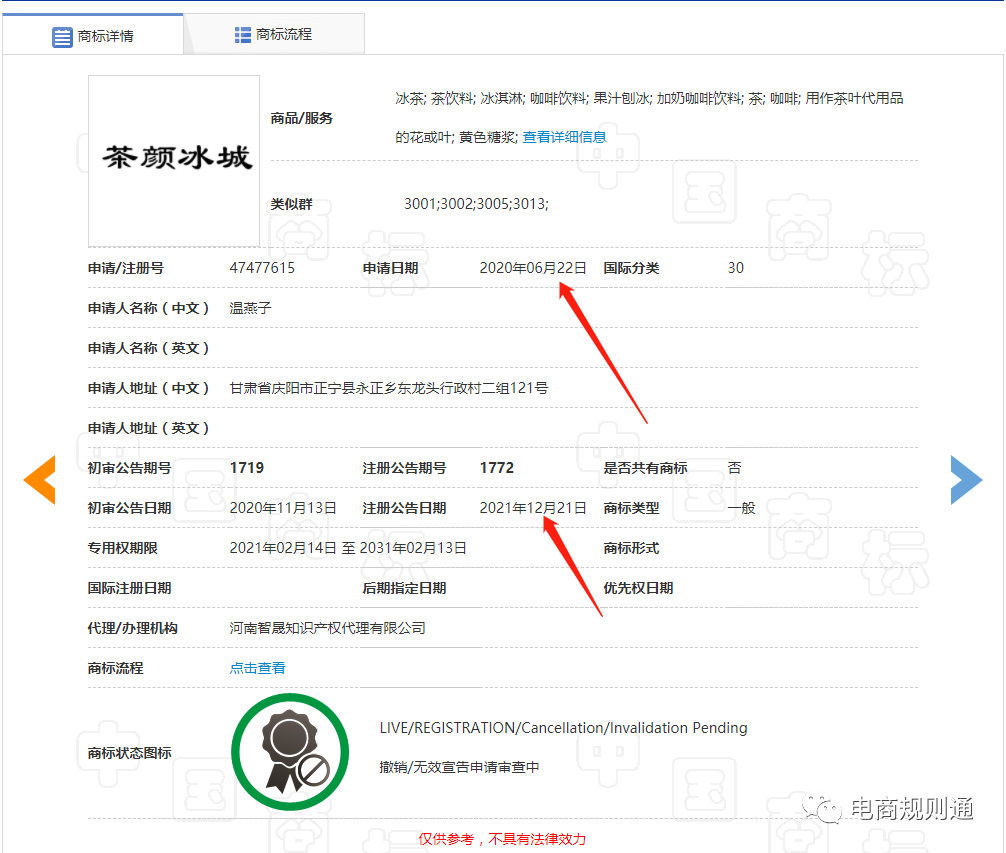Viewport: 1006px width, 853px height.
Task: Select registration number 47477615
Action: (x=262, y=267)
